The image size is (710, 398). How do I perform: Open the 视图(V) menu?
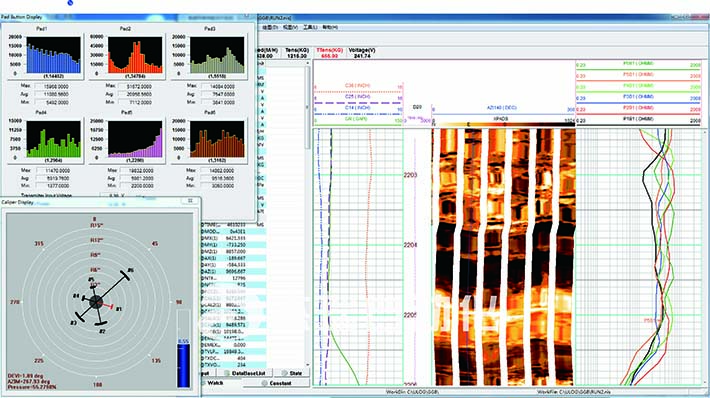click(x=290, y=28)
